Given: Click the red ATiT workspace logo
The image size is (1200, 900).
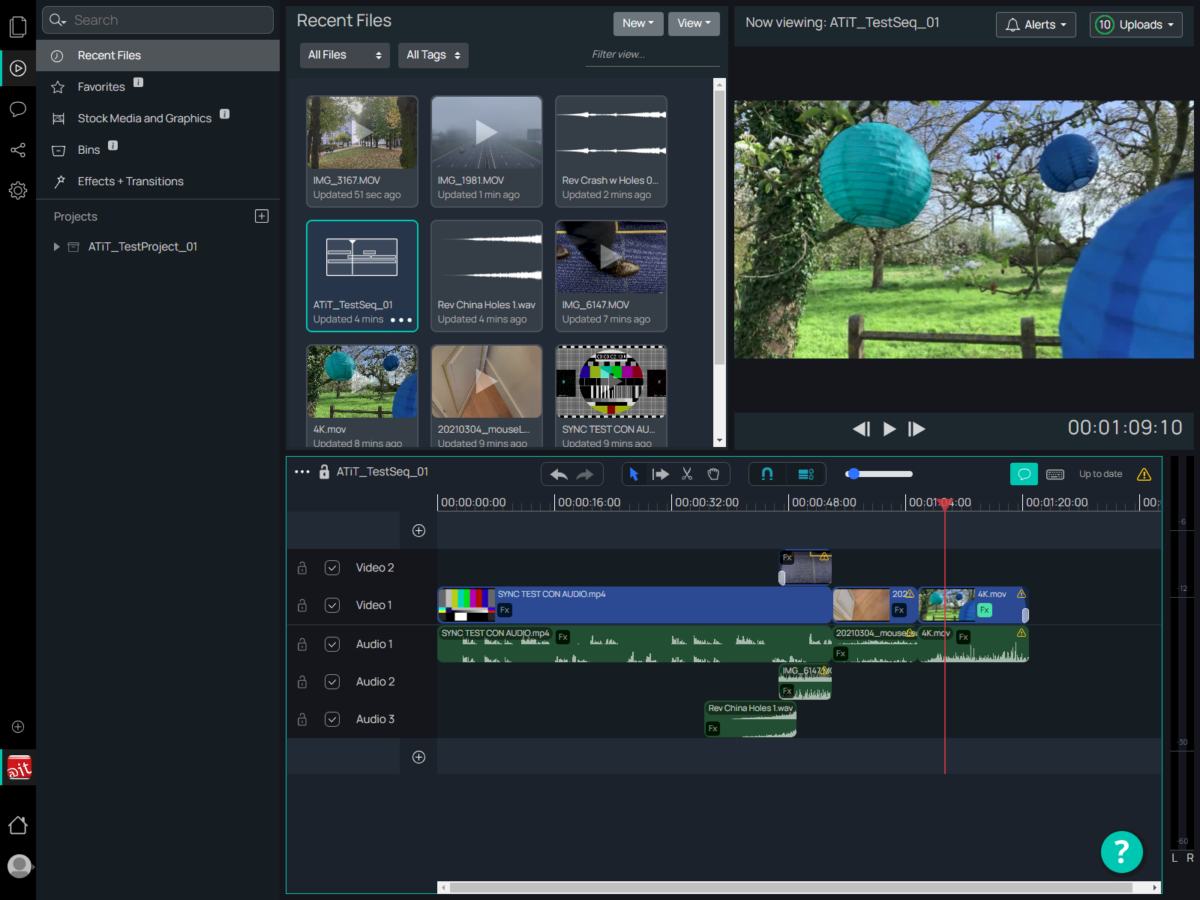Looking at the screenshot, I should coord(19,768).
